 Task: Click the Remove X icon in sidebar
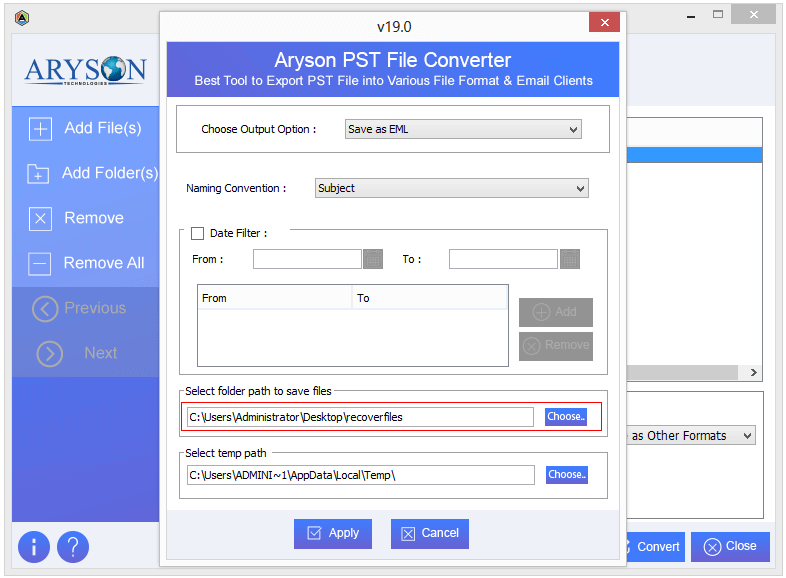[40, 219]
